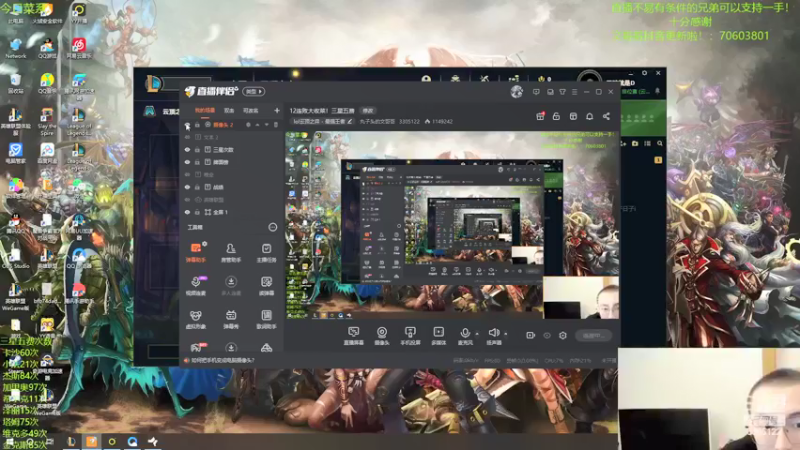Viewport: 800px width, 450px height.
Task: Open notifications bell icon
Action: (589, 116)
